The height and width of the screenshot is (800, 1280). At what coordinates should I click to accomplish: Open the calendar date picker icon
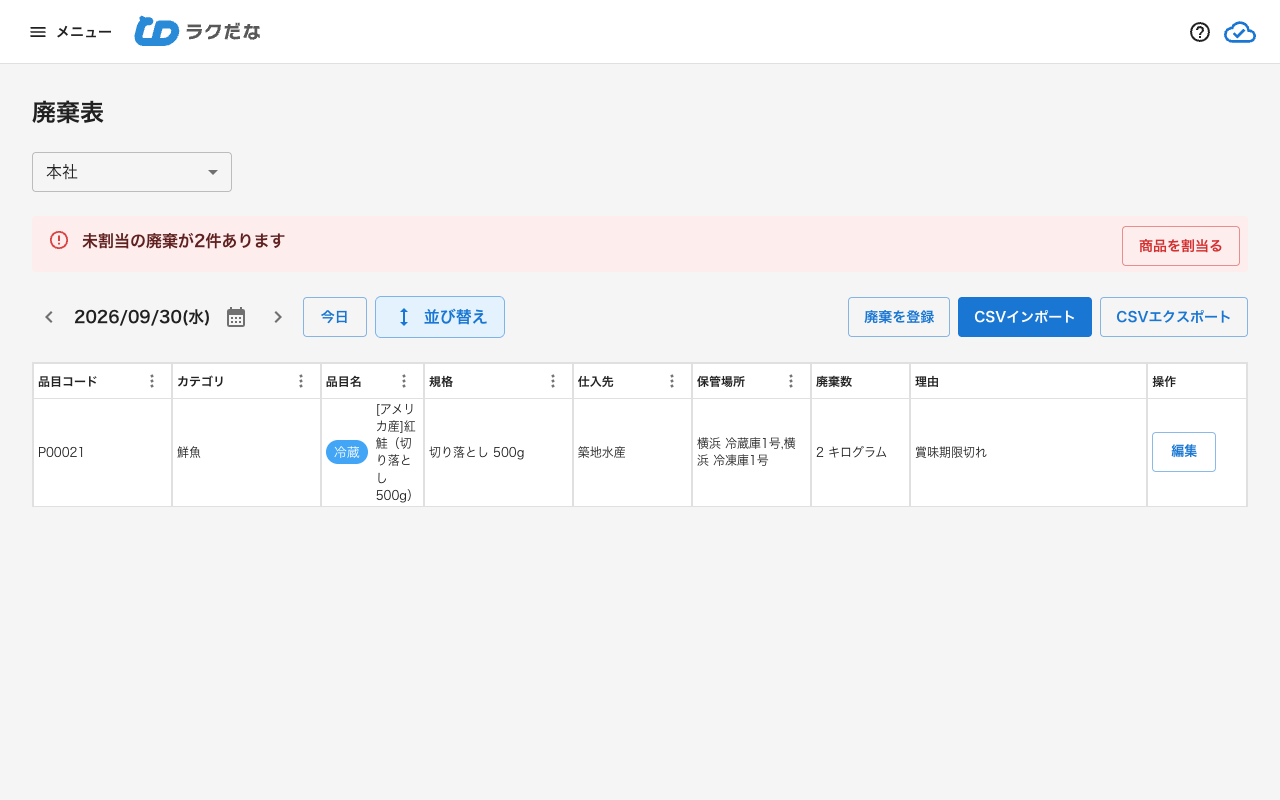(x=236, y=317)
